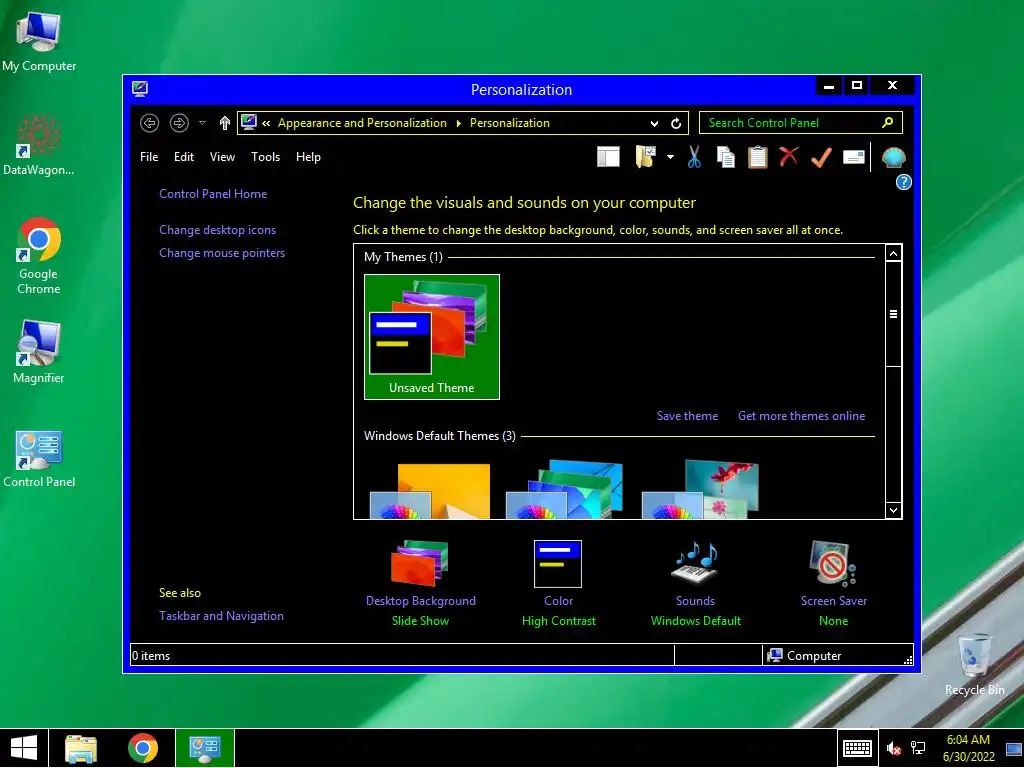Open the Color High Contrast settings
This screenshot has height=768, width=1024.
pyautogui.click(x=558, y=583)
